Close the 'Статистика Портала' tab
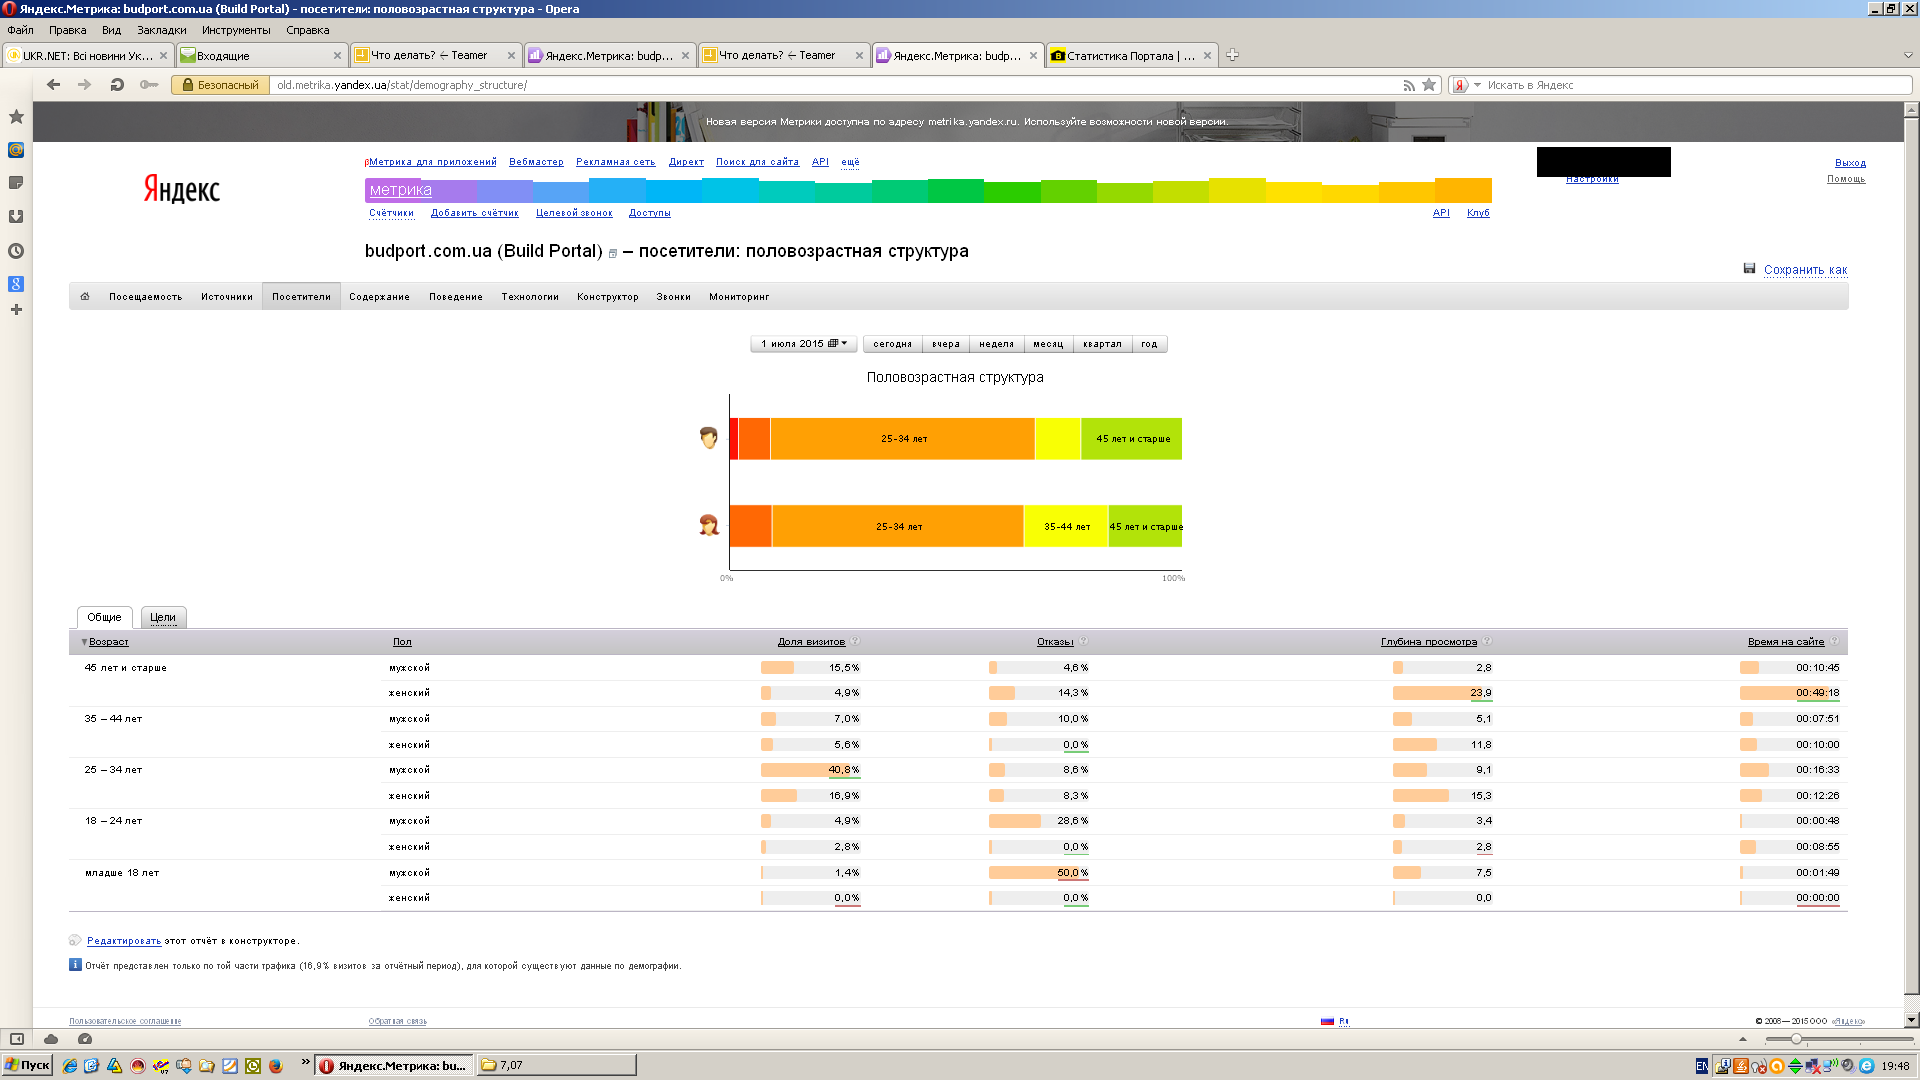1920x1080 pixels. point(1207,56)
